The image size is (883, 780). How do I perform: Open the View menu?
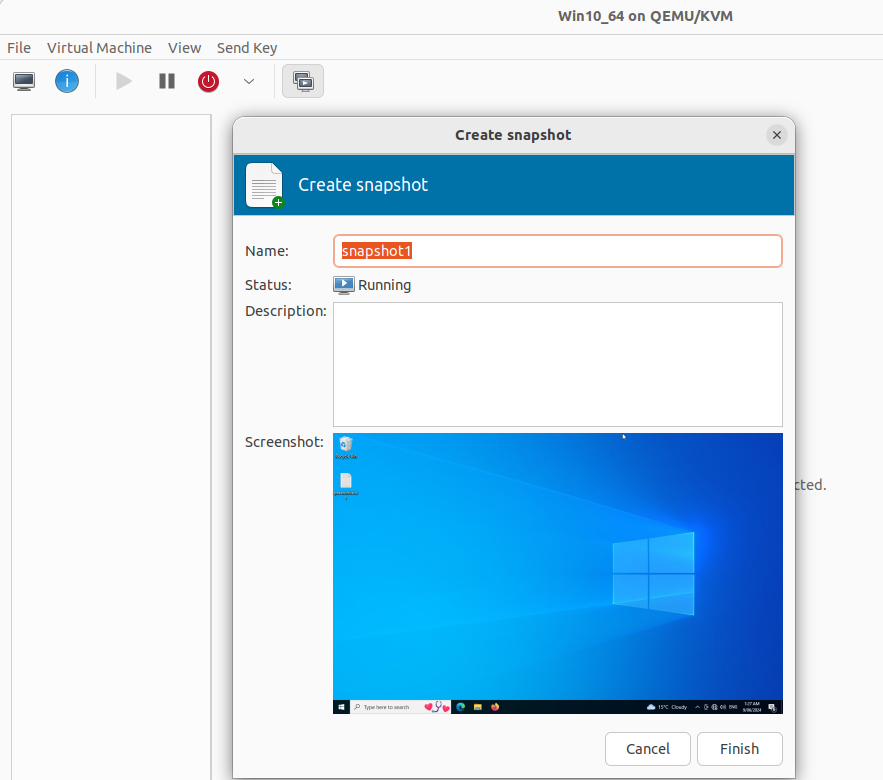coord(184,48)
